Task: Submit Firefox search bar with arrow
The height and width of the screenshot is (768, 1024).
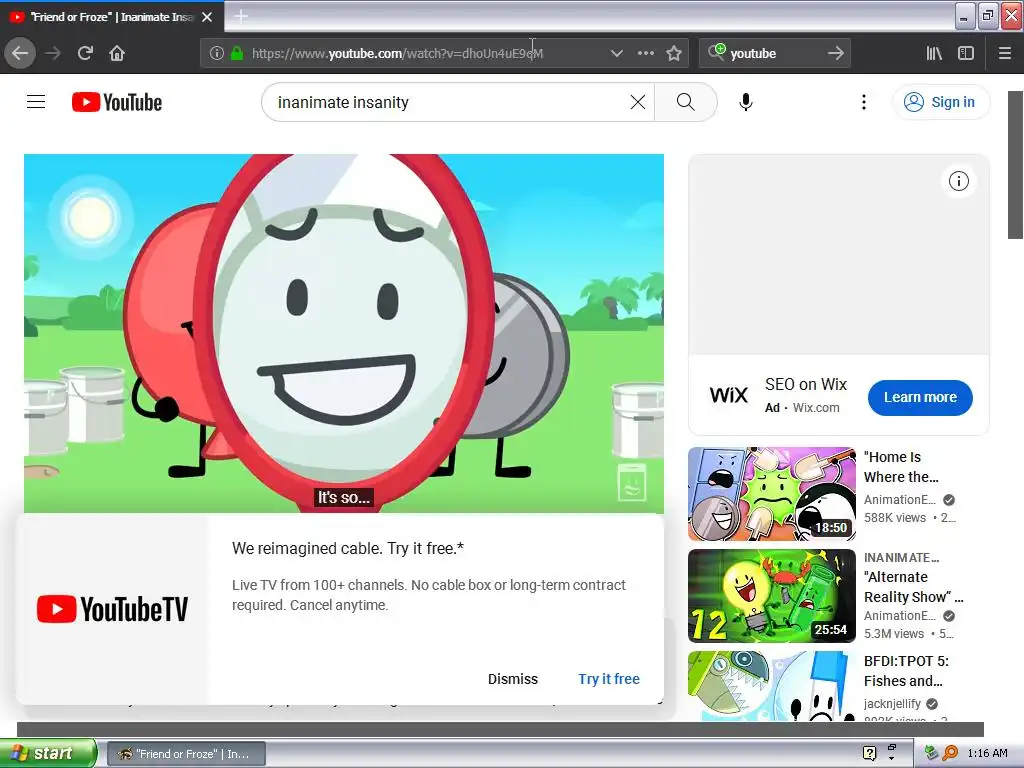Action: pyautogui.click(x=835, y=54)
